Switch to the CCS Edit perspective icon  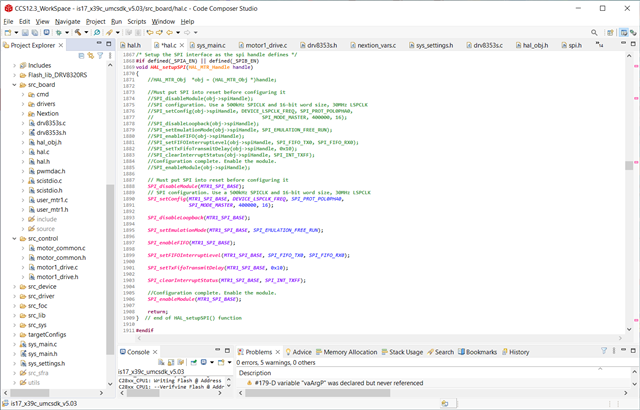tap(624, 33)
